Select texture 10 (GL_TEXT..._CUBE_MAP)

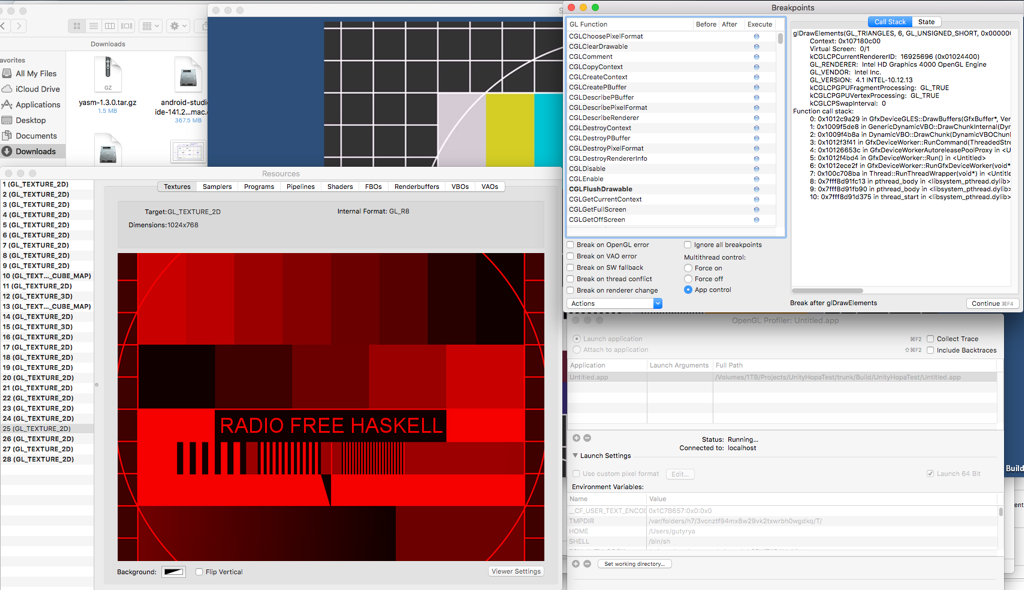click(47, 276)
